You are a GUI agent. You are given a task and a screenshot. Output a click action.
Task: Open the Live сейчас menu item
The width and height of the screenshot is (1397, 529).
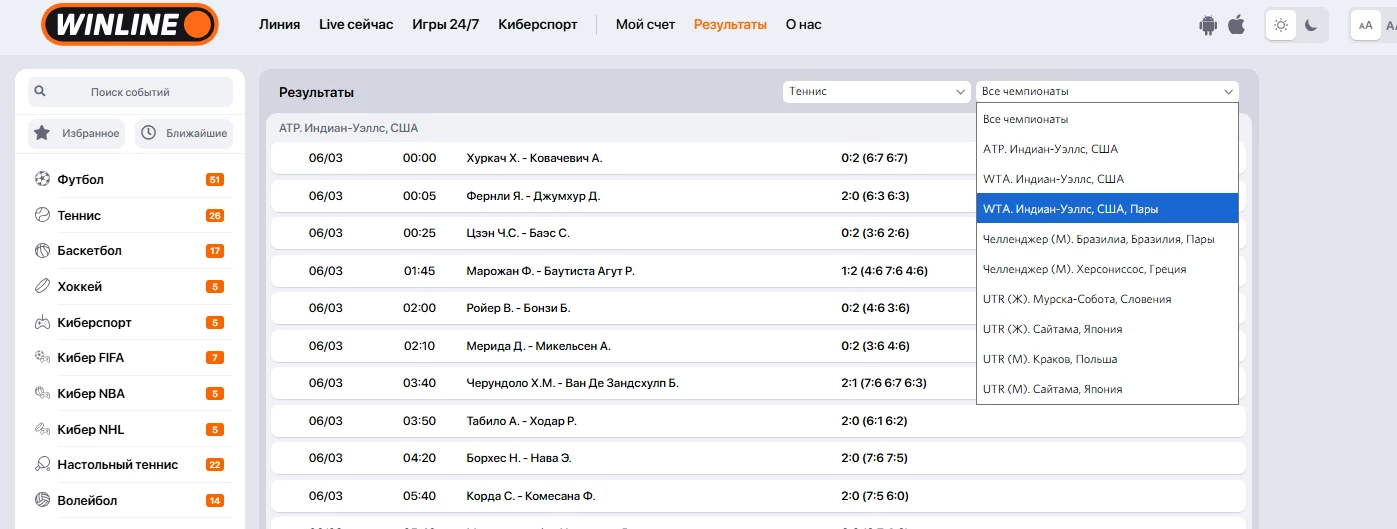(x=356, y=25)
